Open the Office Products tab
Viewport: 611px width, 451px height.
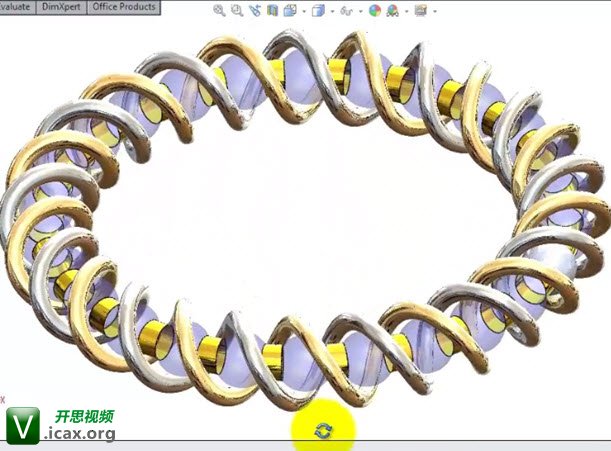click(x=124, y=7)
